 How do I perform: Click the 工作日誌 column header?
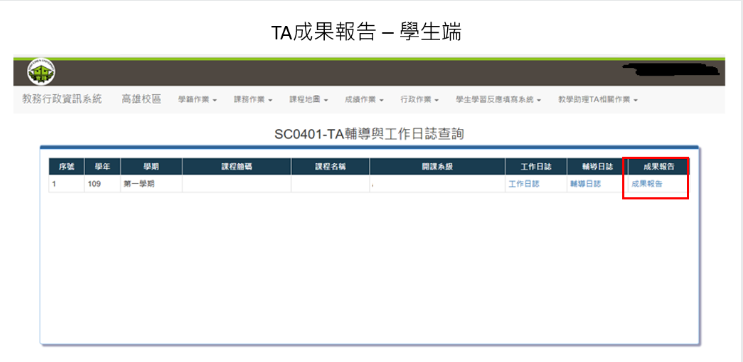[536, 166]
